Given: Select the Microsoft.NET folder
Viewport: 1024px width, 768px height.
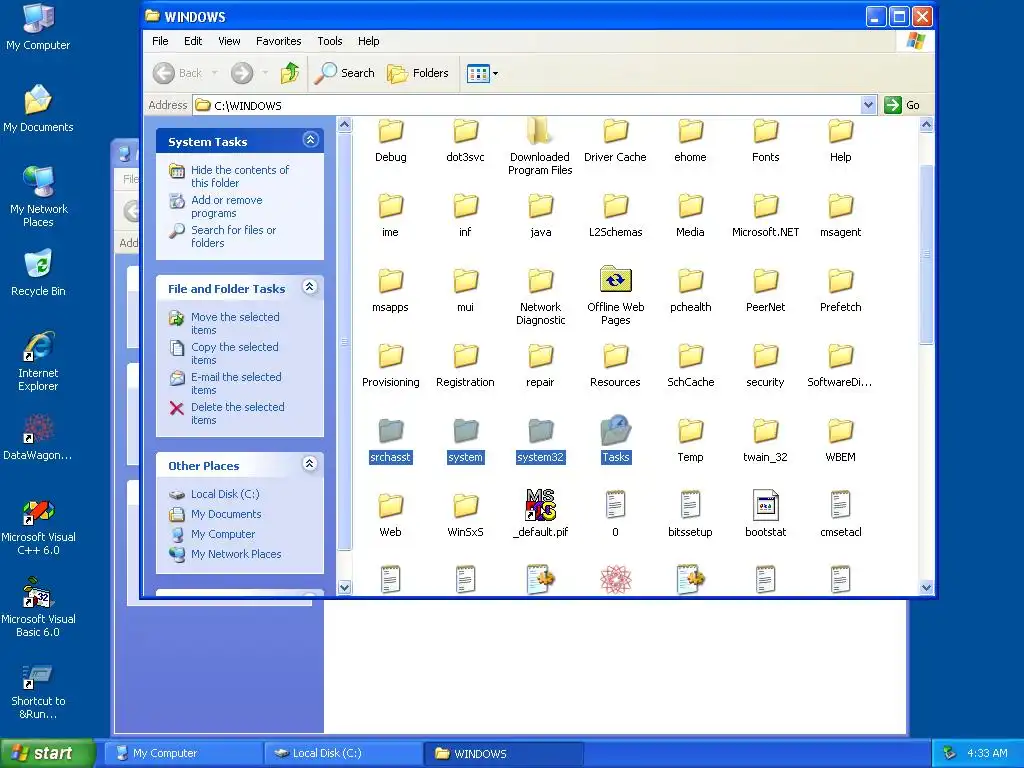Looking at the screenshot, I should tap(765, 216).
